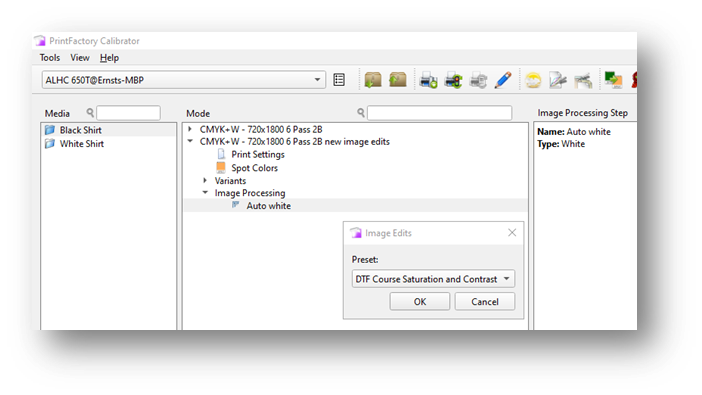
Task: Select Black Shirt media
Action: click(x=81, y=130)
